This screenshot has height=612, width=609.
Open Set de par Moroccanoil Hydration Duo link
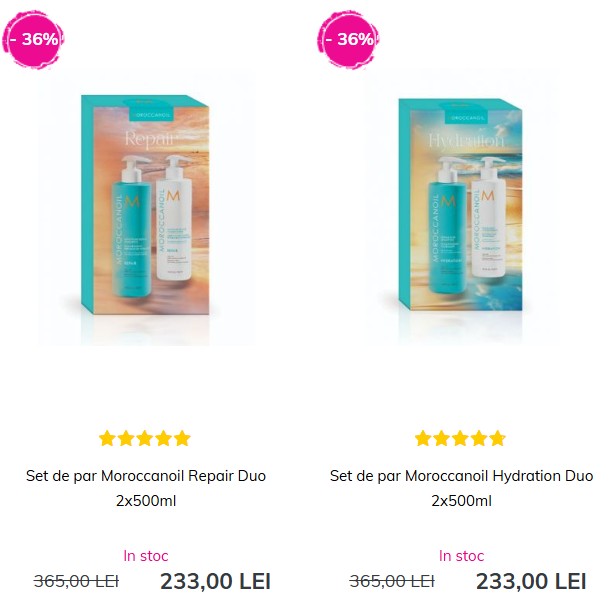(461, 488)
